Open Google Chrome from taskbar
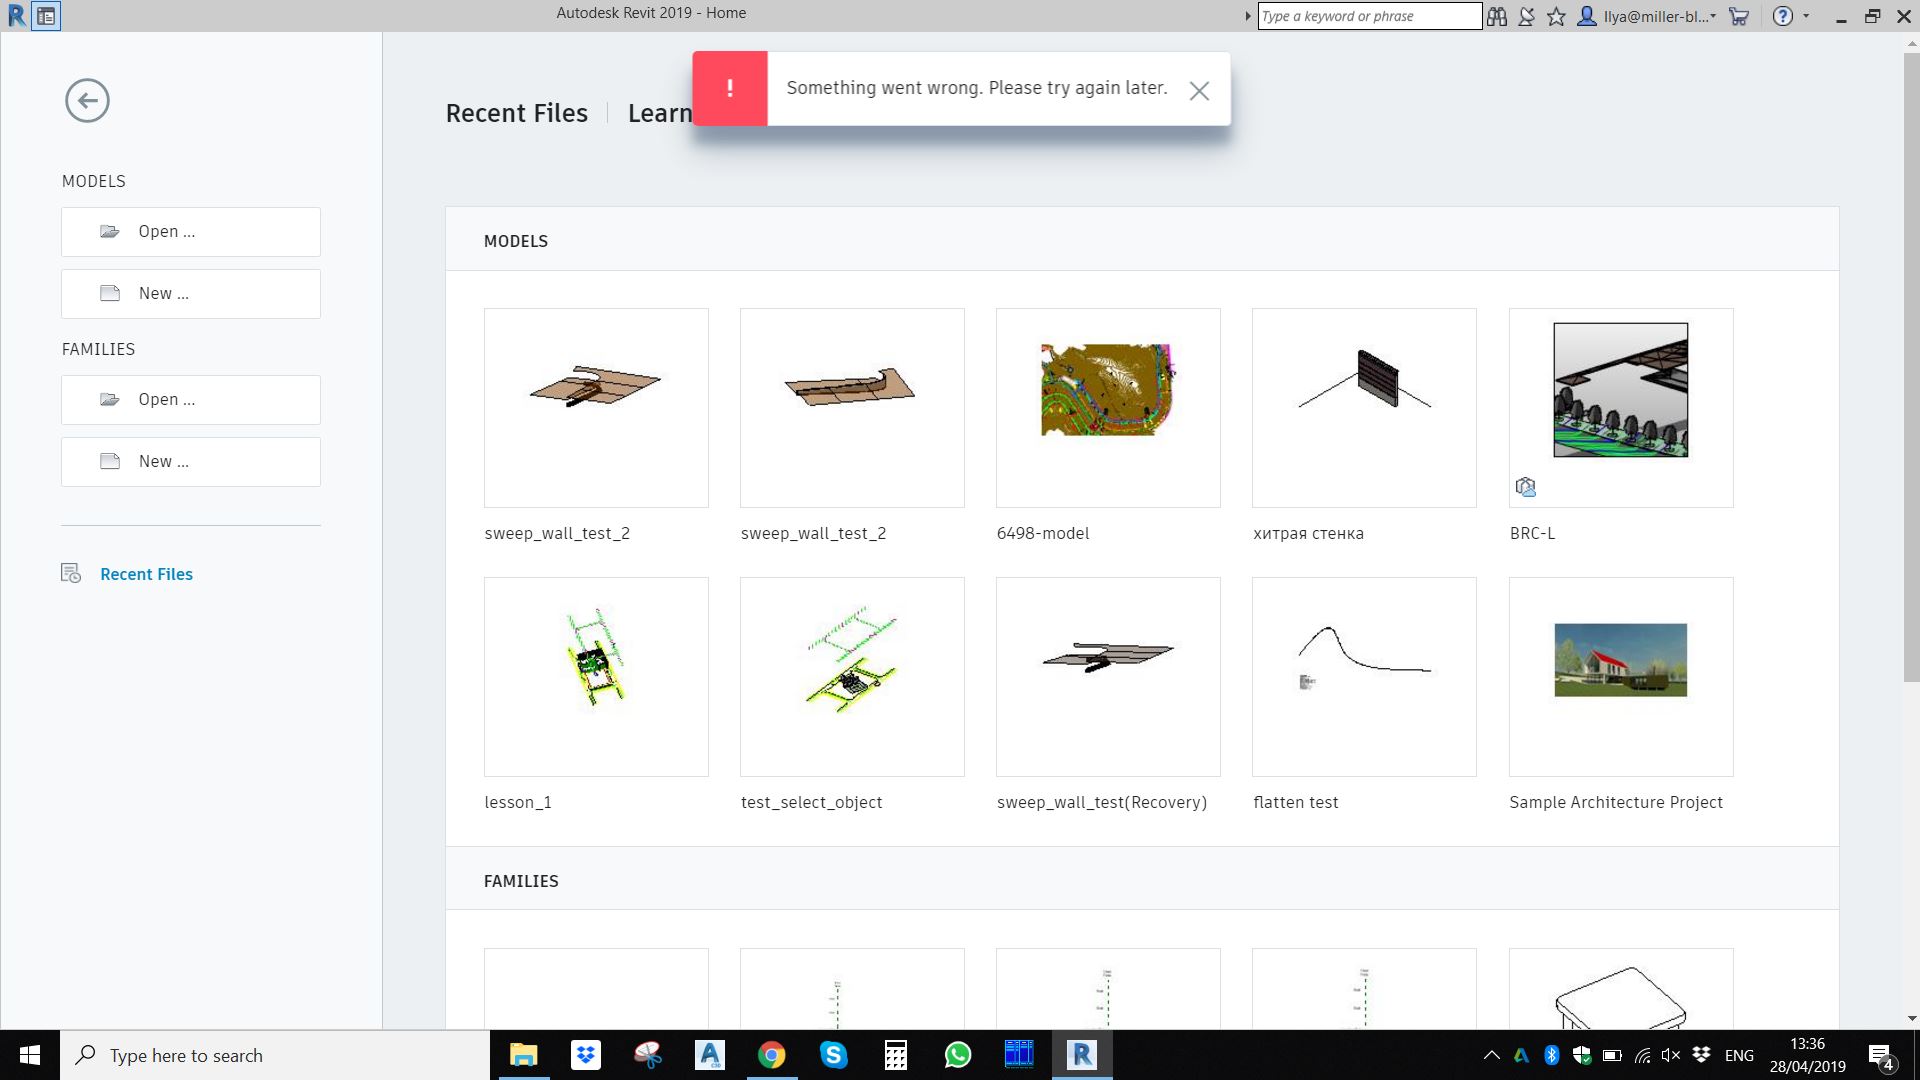This screenshot has height=1080, width=1920. point(772,1055)
